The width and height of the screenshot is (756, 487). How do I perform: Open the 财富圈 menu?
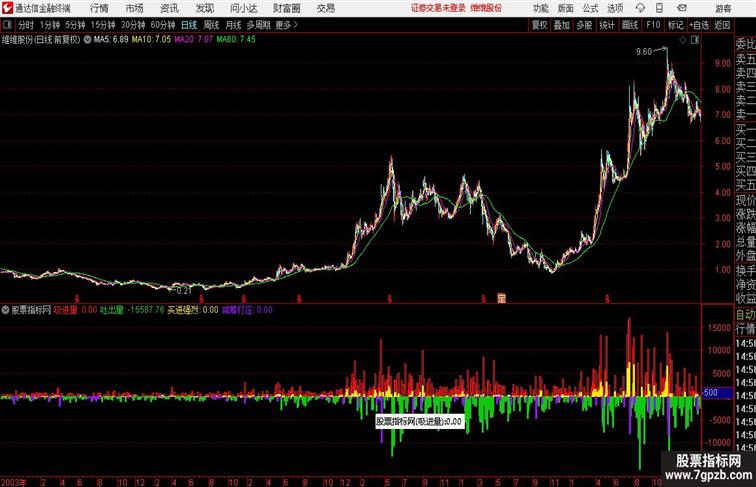click(x=286, y=8)
